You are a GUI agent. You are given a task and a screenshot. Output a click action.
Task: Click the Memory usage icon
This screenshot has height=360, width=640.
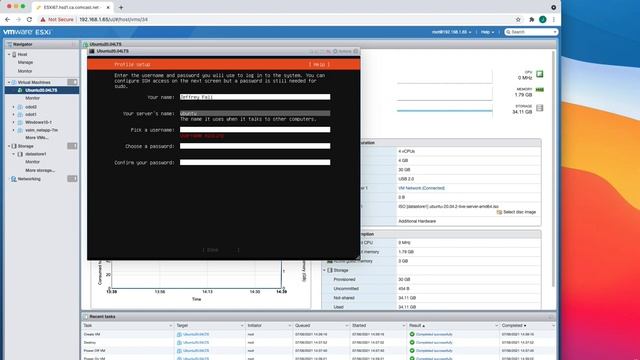(540, 89)
